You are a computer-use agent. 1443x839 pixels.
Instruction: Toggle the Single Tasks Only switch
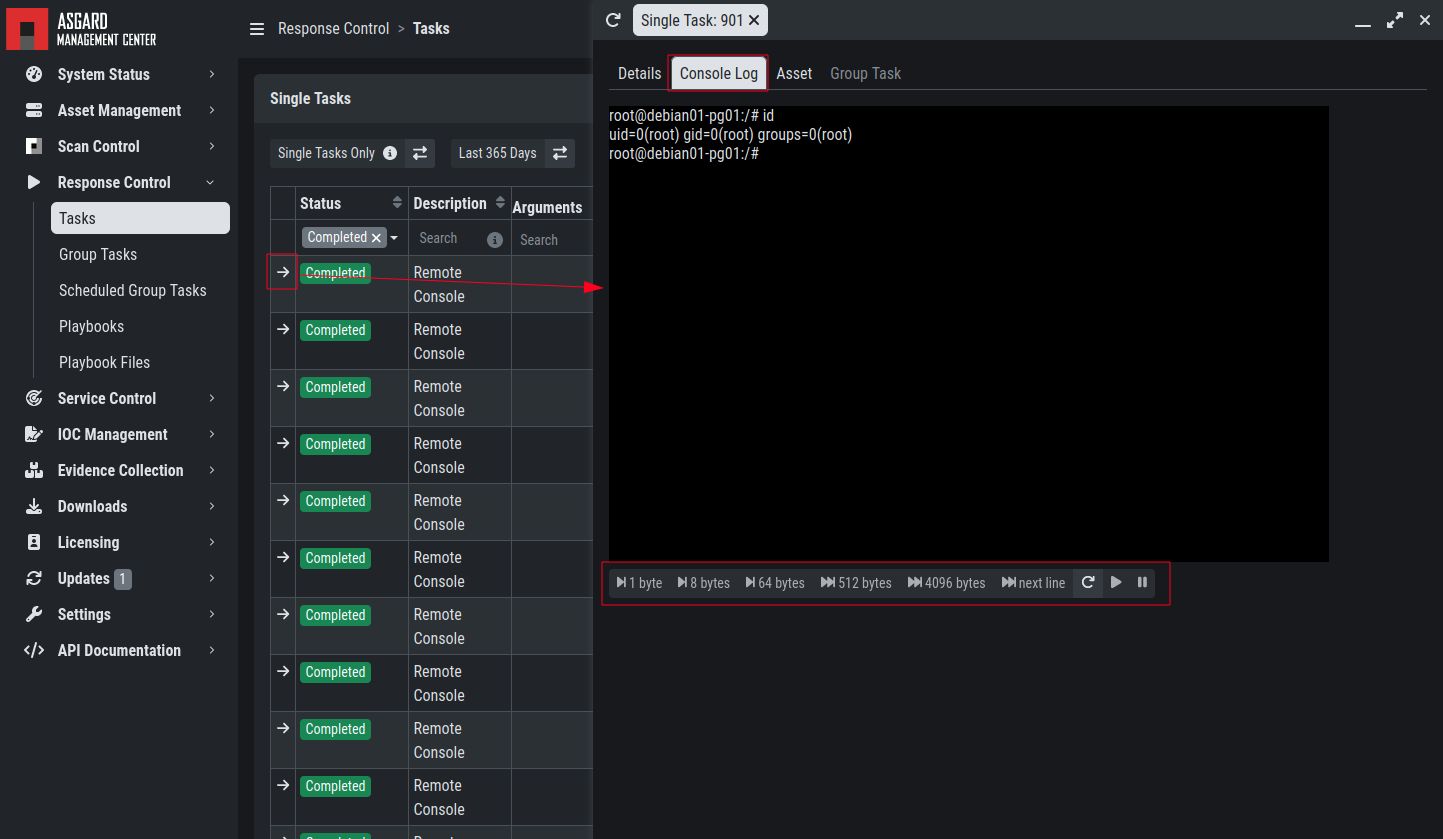point(420,153)
